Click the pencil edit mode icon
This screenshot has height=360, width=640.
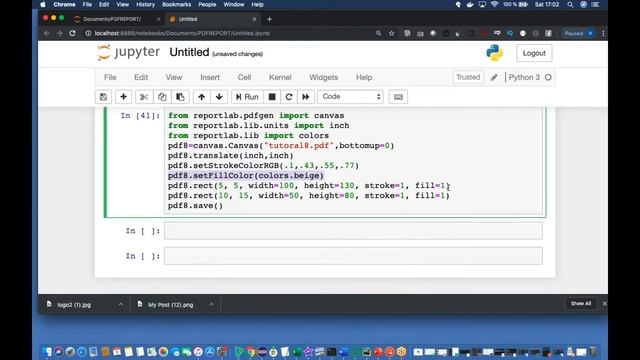pos(494,77)
